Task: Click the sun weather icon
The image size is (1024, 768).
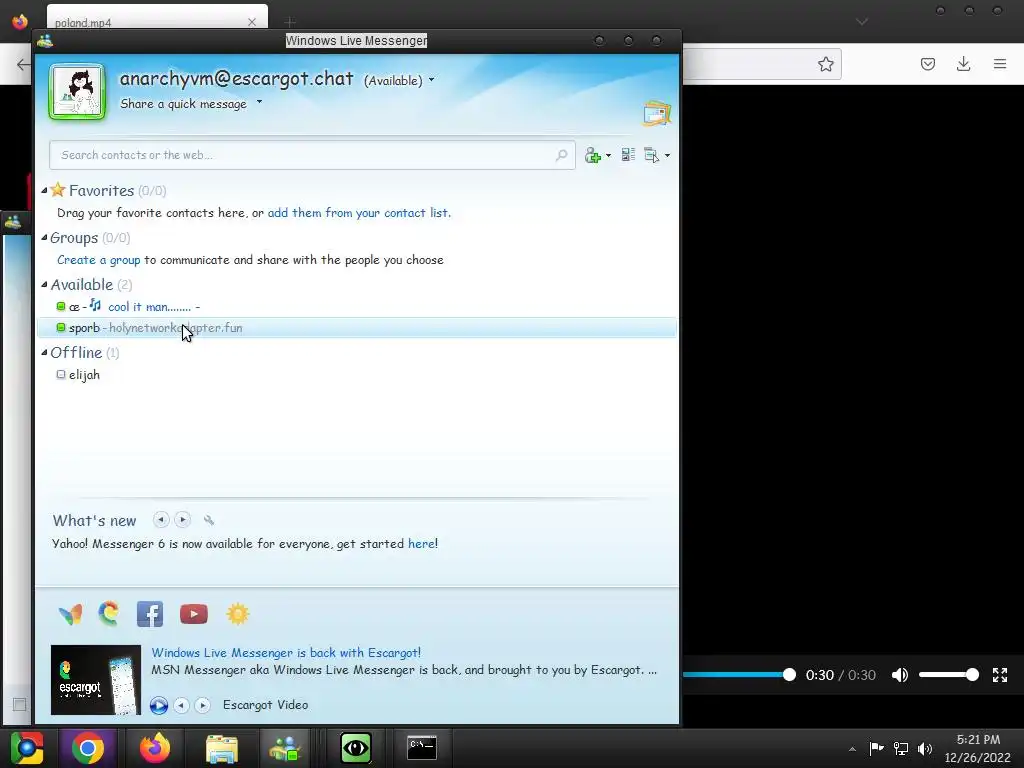Action: point(238,614)
